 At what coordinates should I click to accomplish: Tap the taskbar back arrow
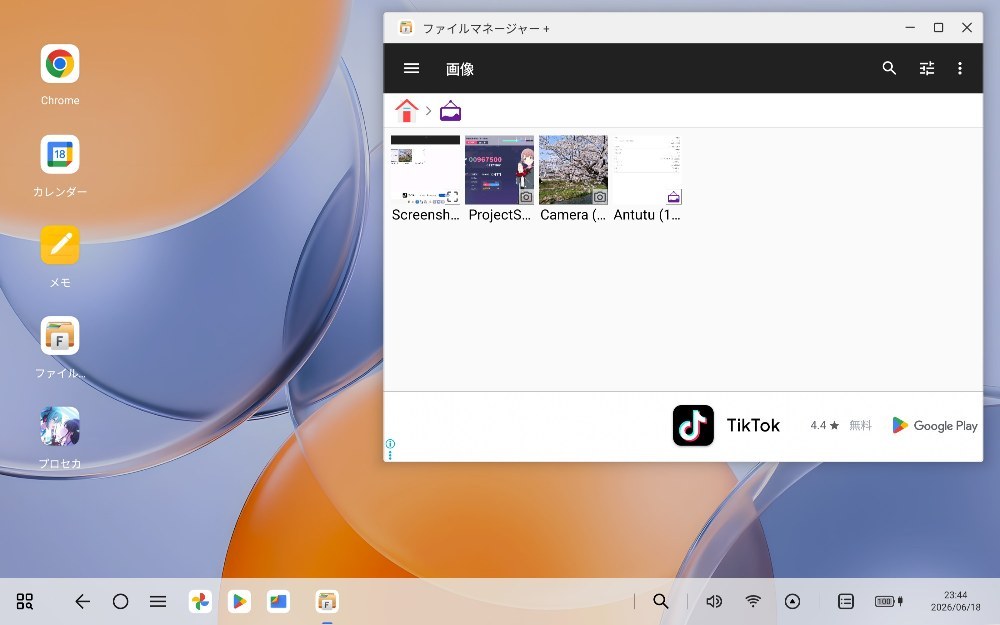82,601
